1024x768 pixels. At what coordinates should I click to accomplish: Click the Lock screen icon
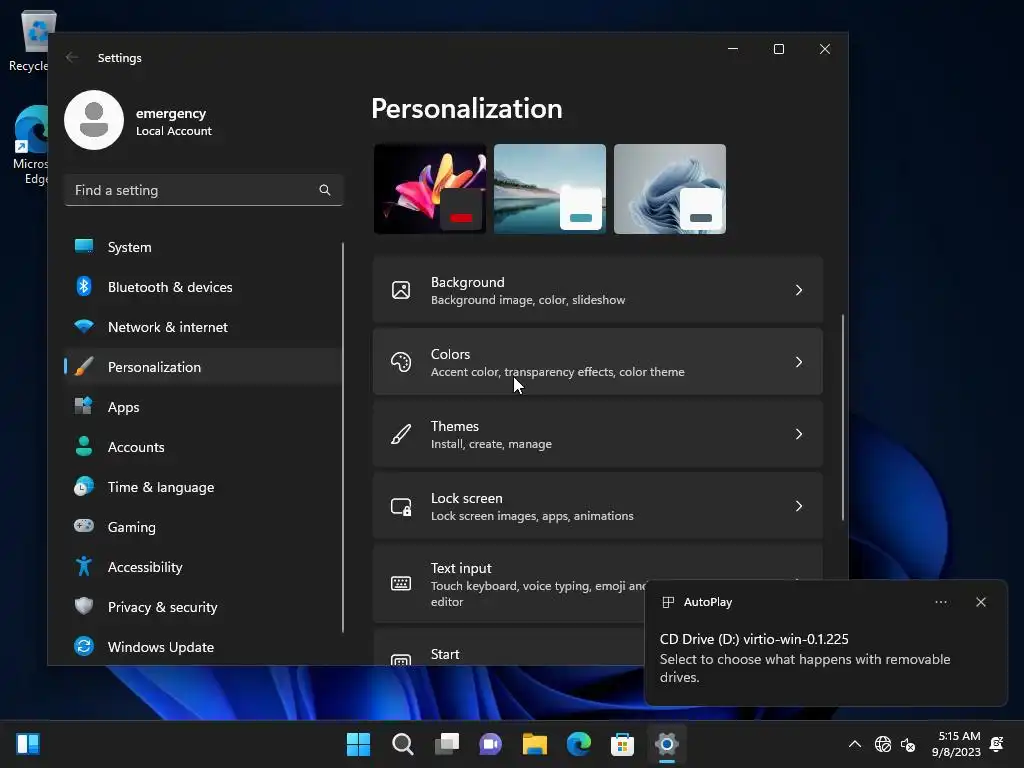pos(401,506)
